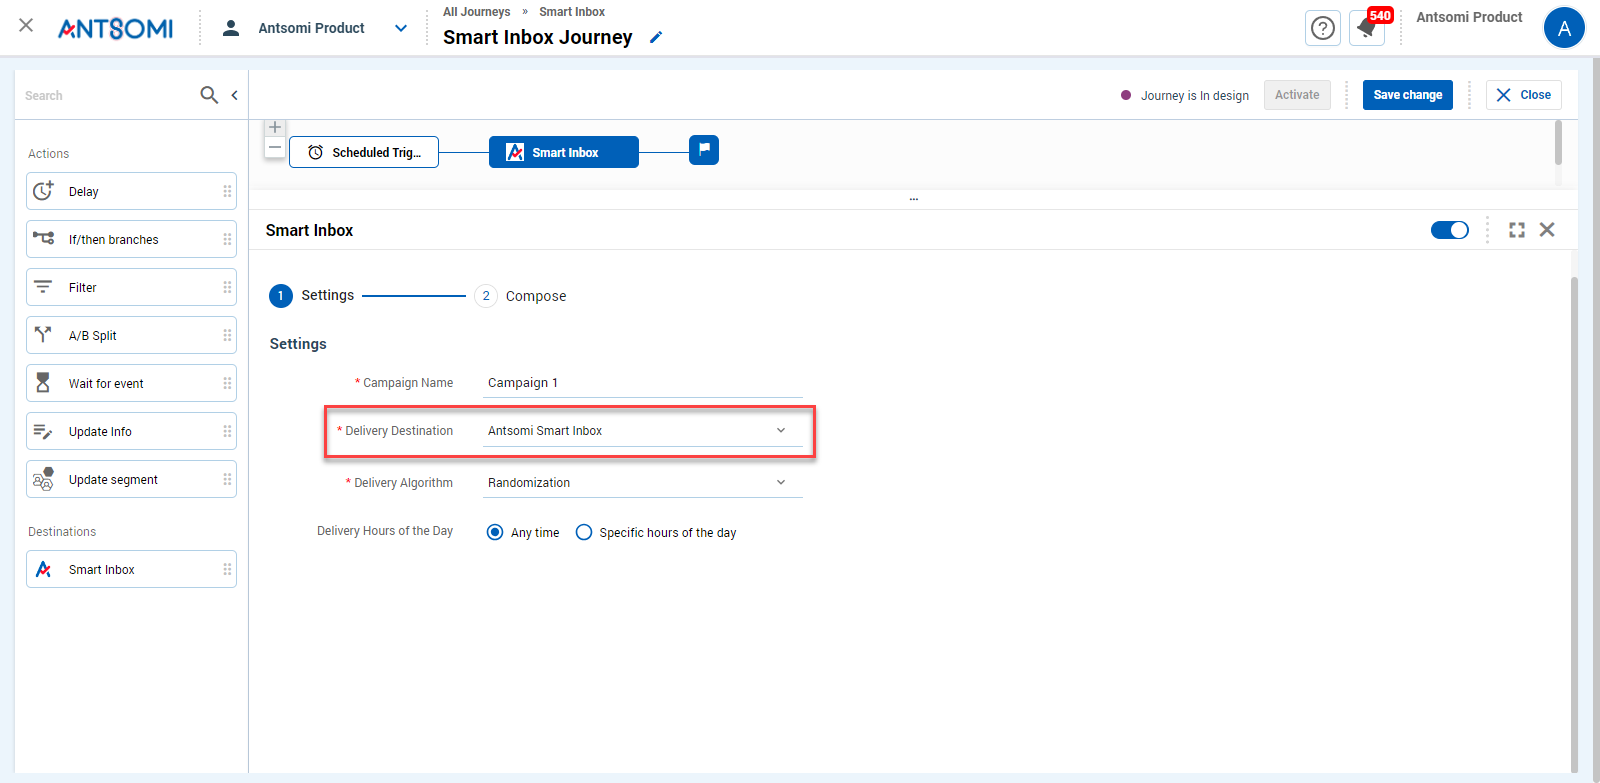Click the Destinations section heading

(62, 532)
